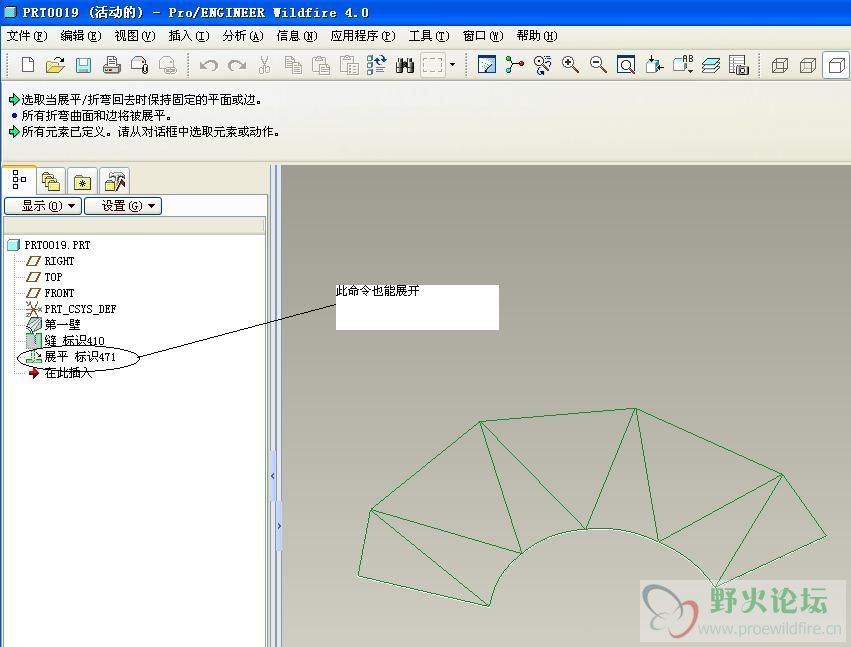Open the 帮助 (H) menu
The image size is (851, 647).
coord(537,36)
